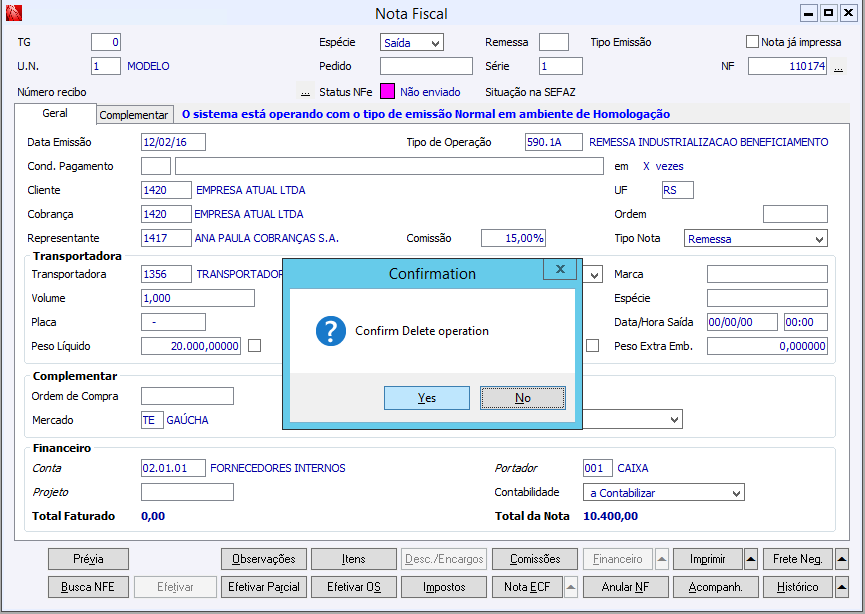Viewport: 865px width, 614px height.
Task: Click the Transportadora code field 1356
Action: point(166,274)
